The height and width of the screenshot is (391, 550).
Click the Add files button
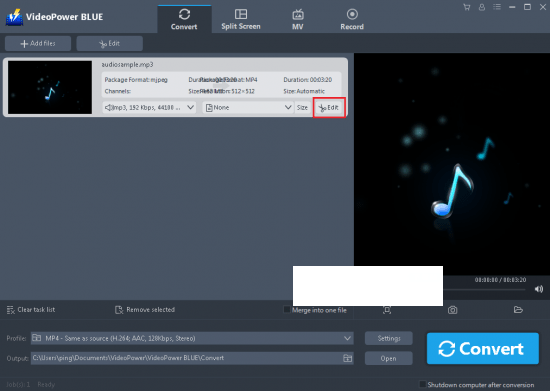38,43
